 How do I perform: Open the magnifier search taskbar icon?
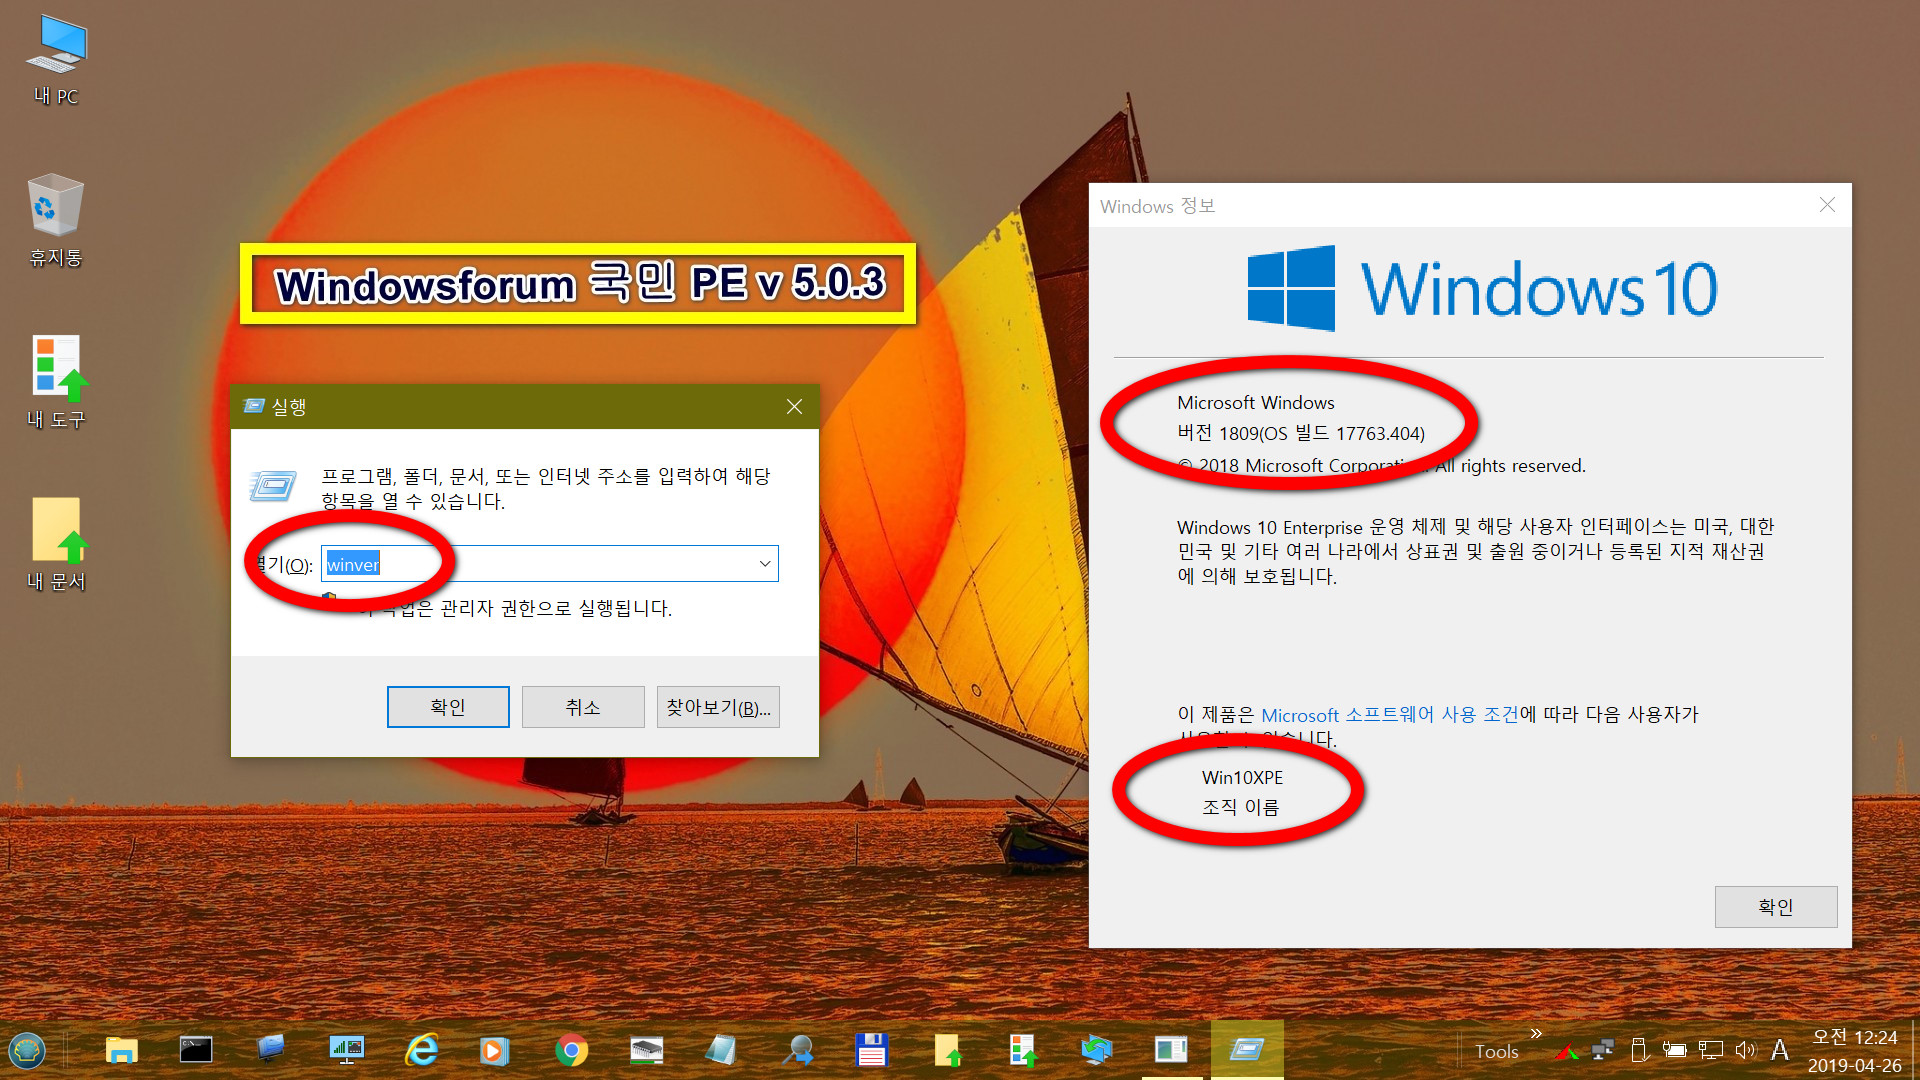click(x=797, y=1050)
